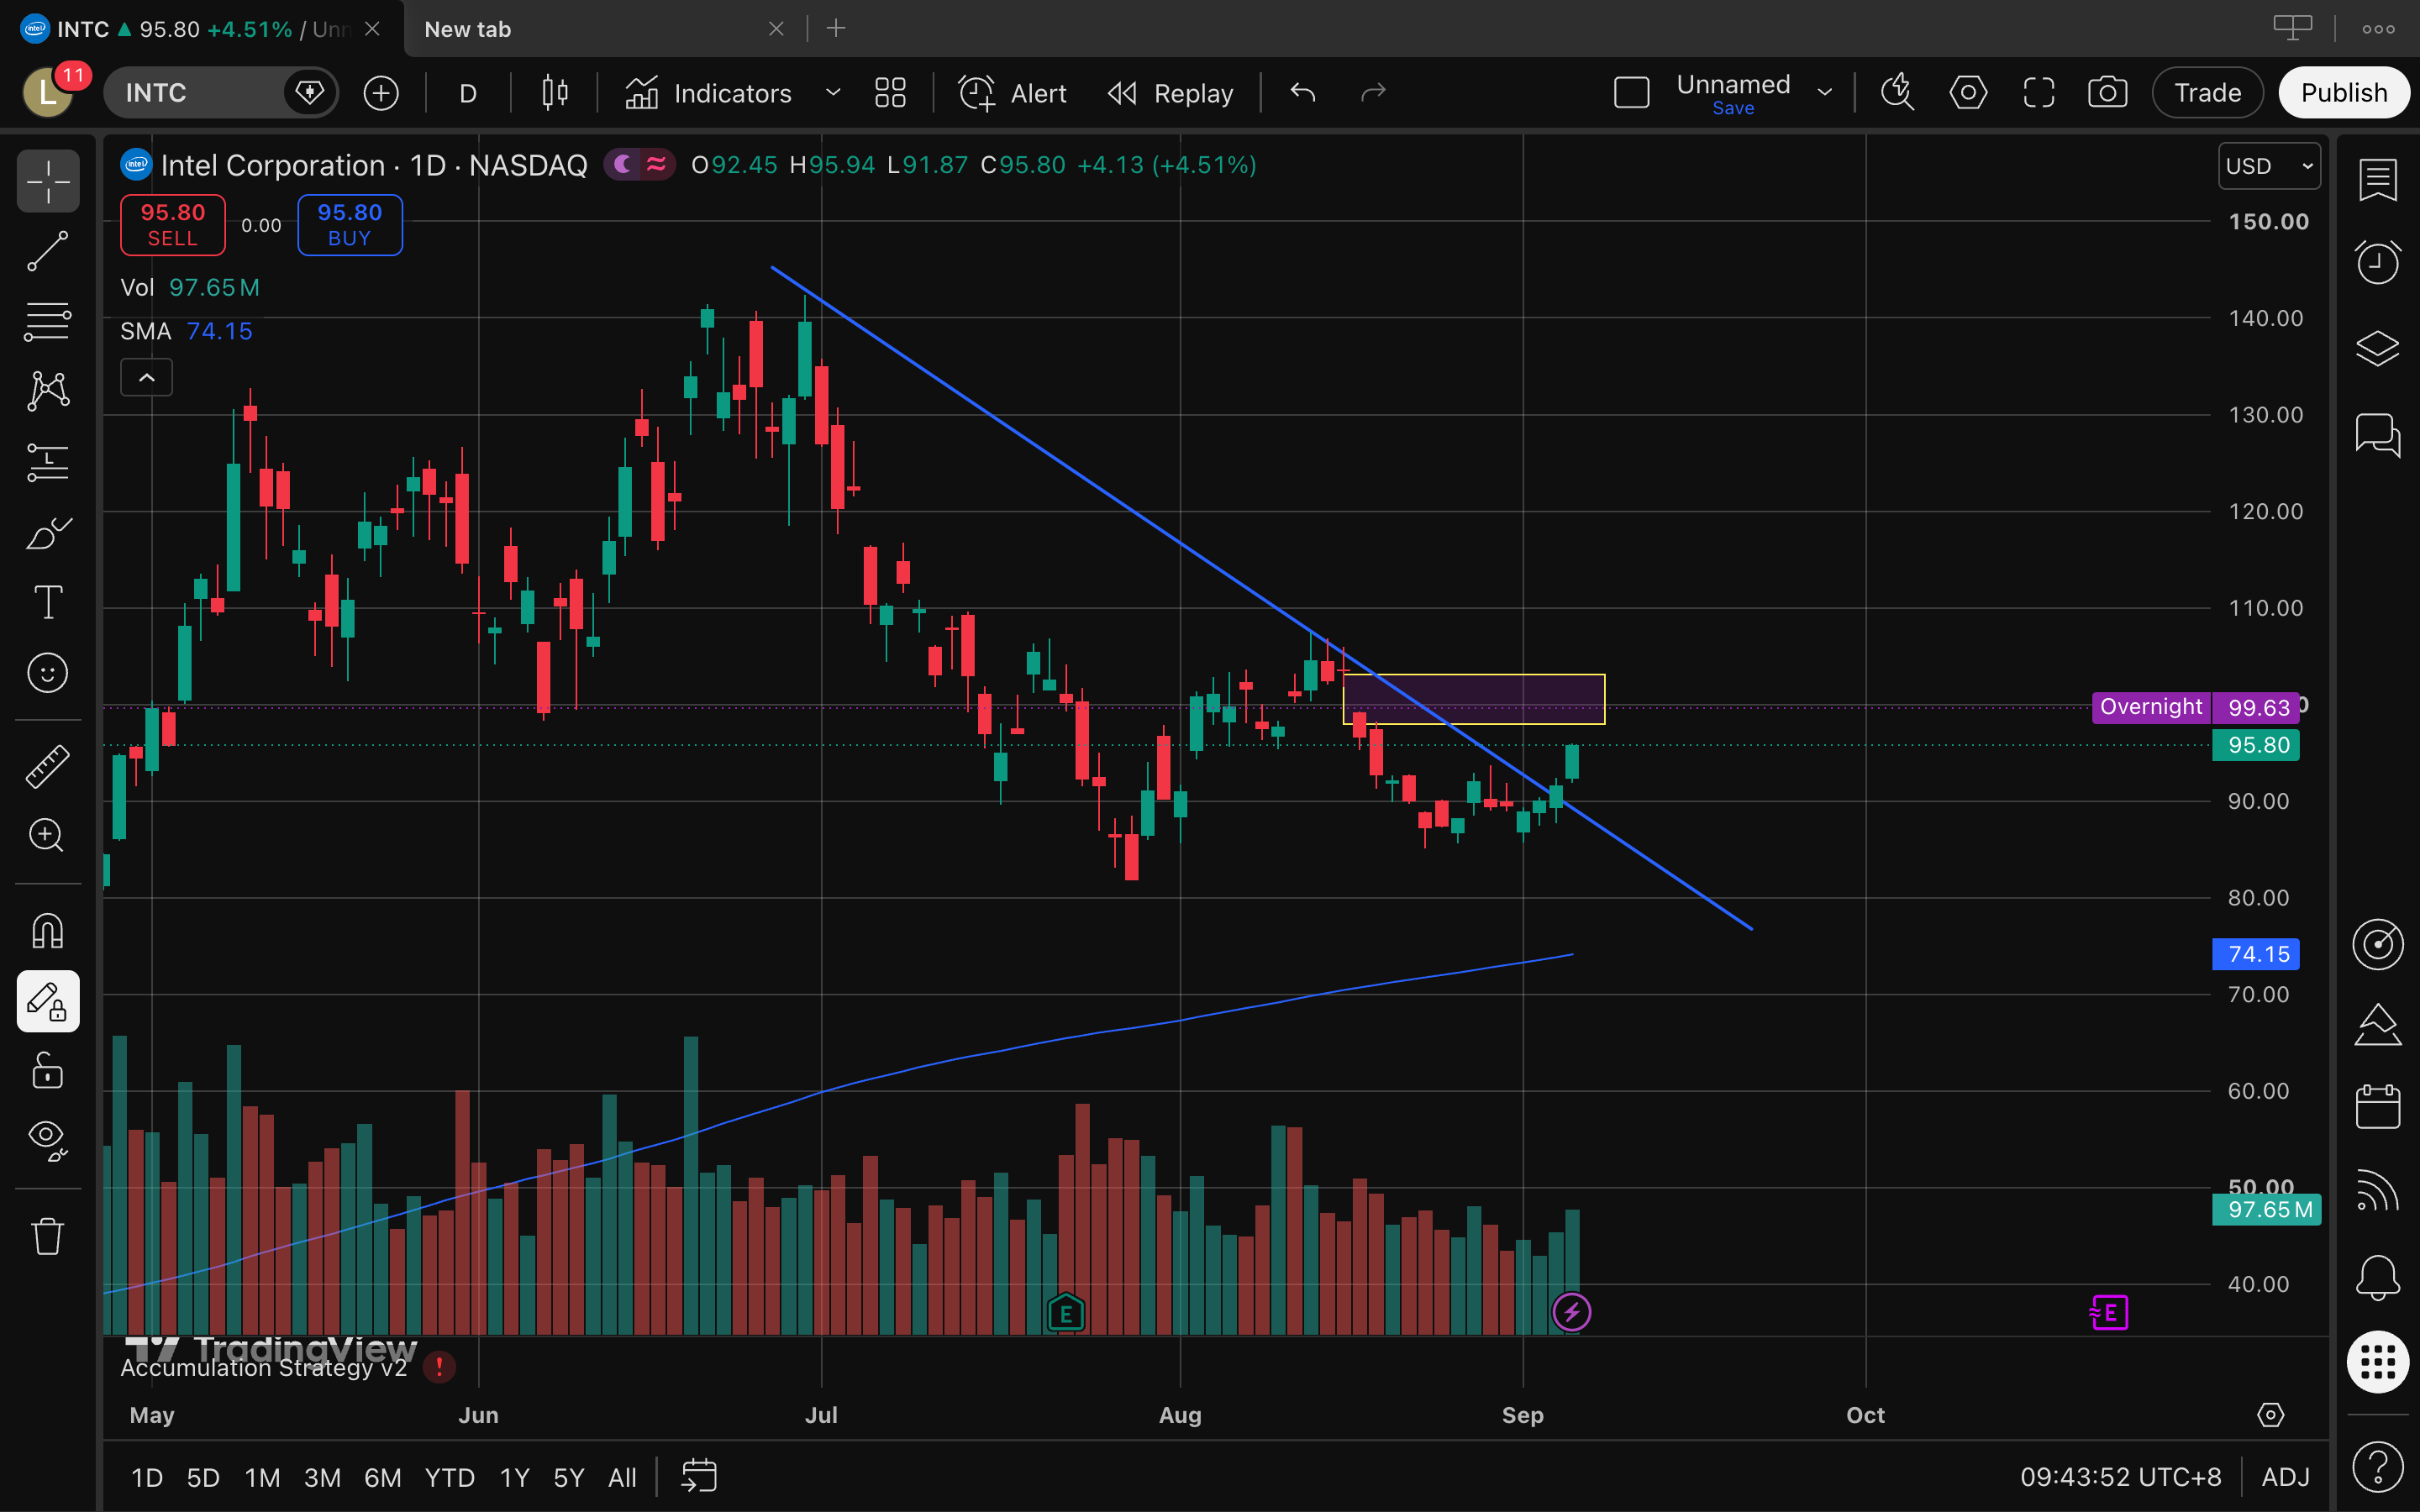
Task: Click the 95.80 SELL button
Action: click(173, 225)
